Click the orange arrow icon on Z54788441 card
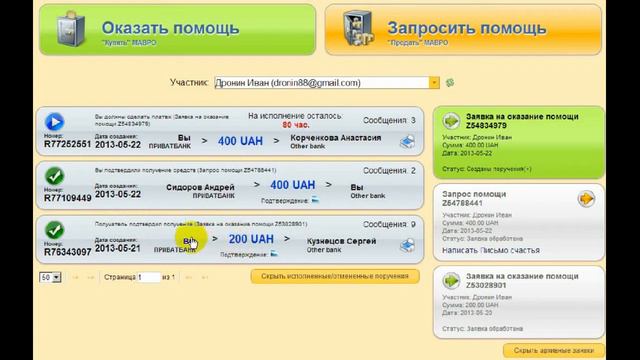This screenshot has width=640, height=360. tap(586, 199)
